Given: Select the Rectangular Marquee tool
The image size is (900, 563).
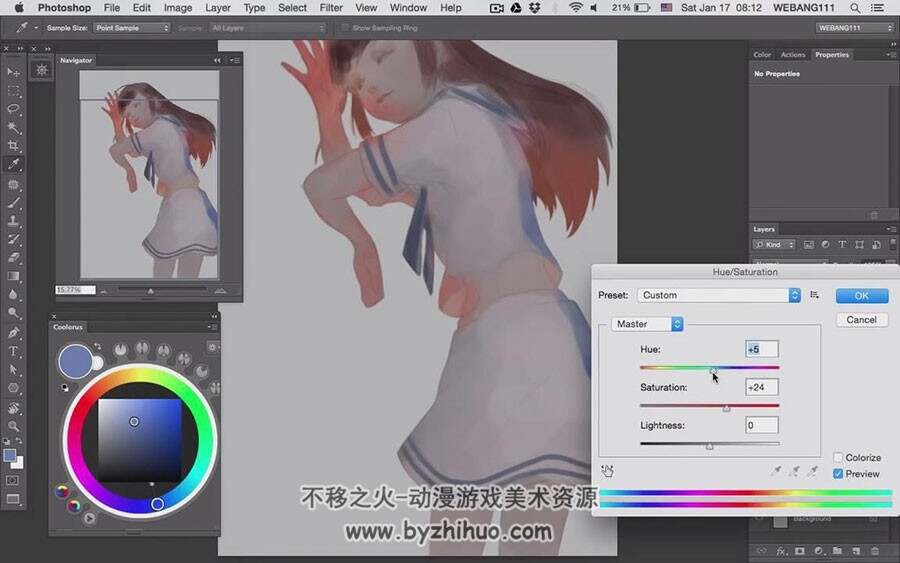Looking at the screenshot, I should [13, 91].
